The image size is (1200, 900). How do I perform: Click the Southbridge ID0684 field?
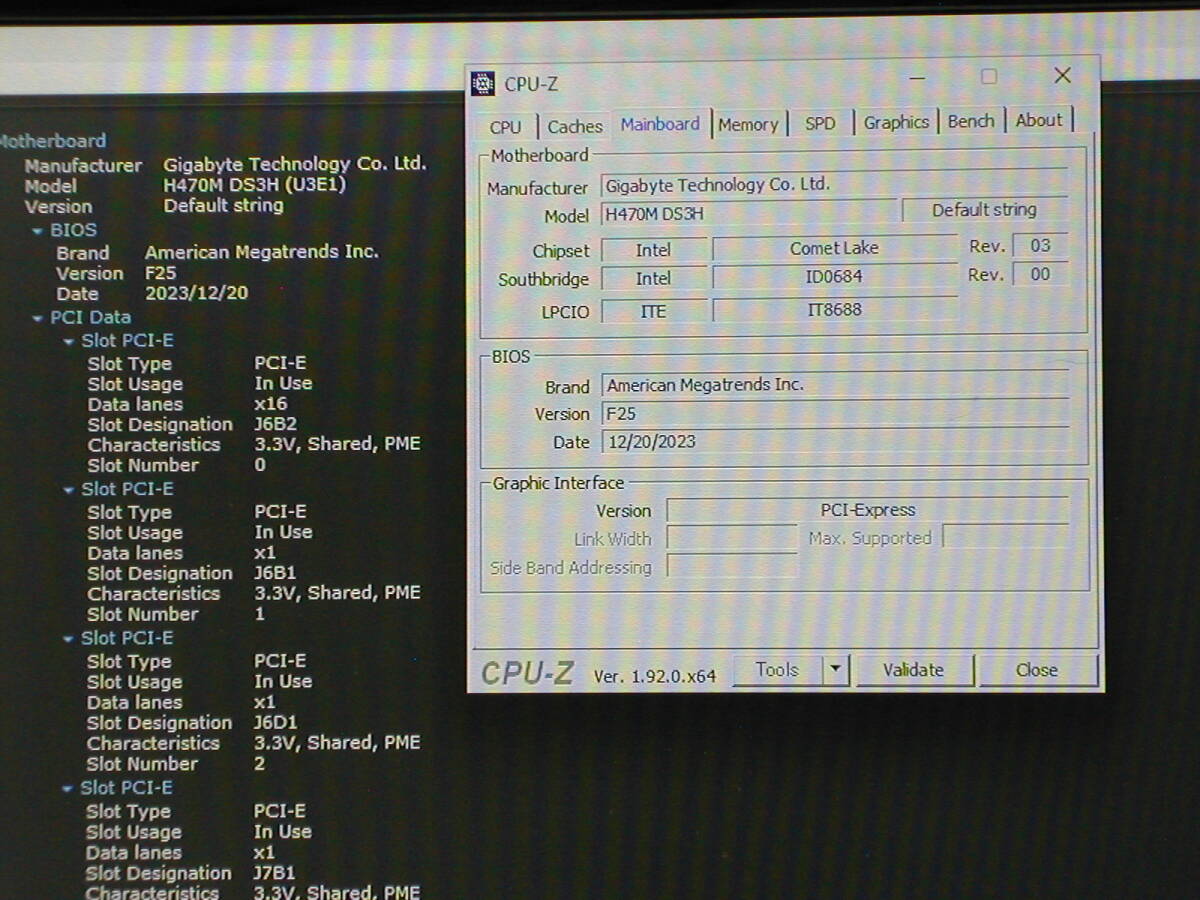click(x=834, y=277)
